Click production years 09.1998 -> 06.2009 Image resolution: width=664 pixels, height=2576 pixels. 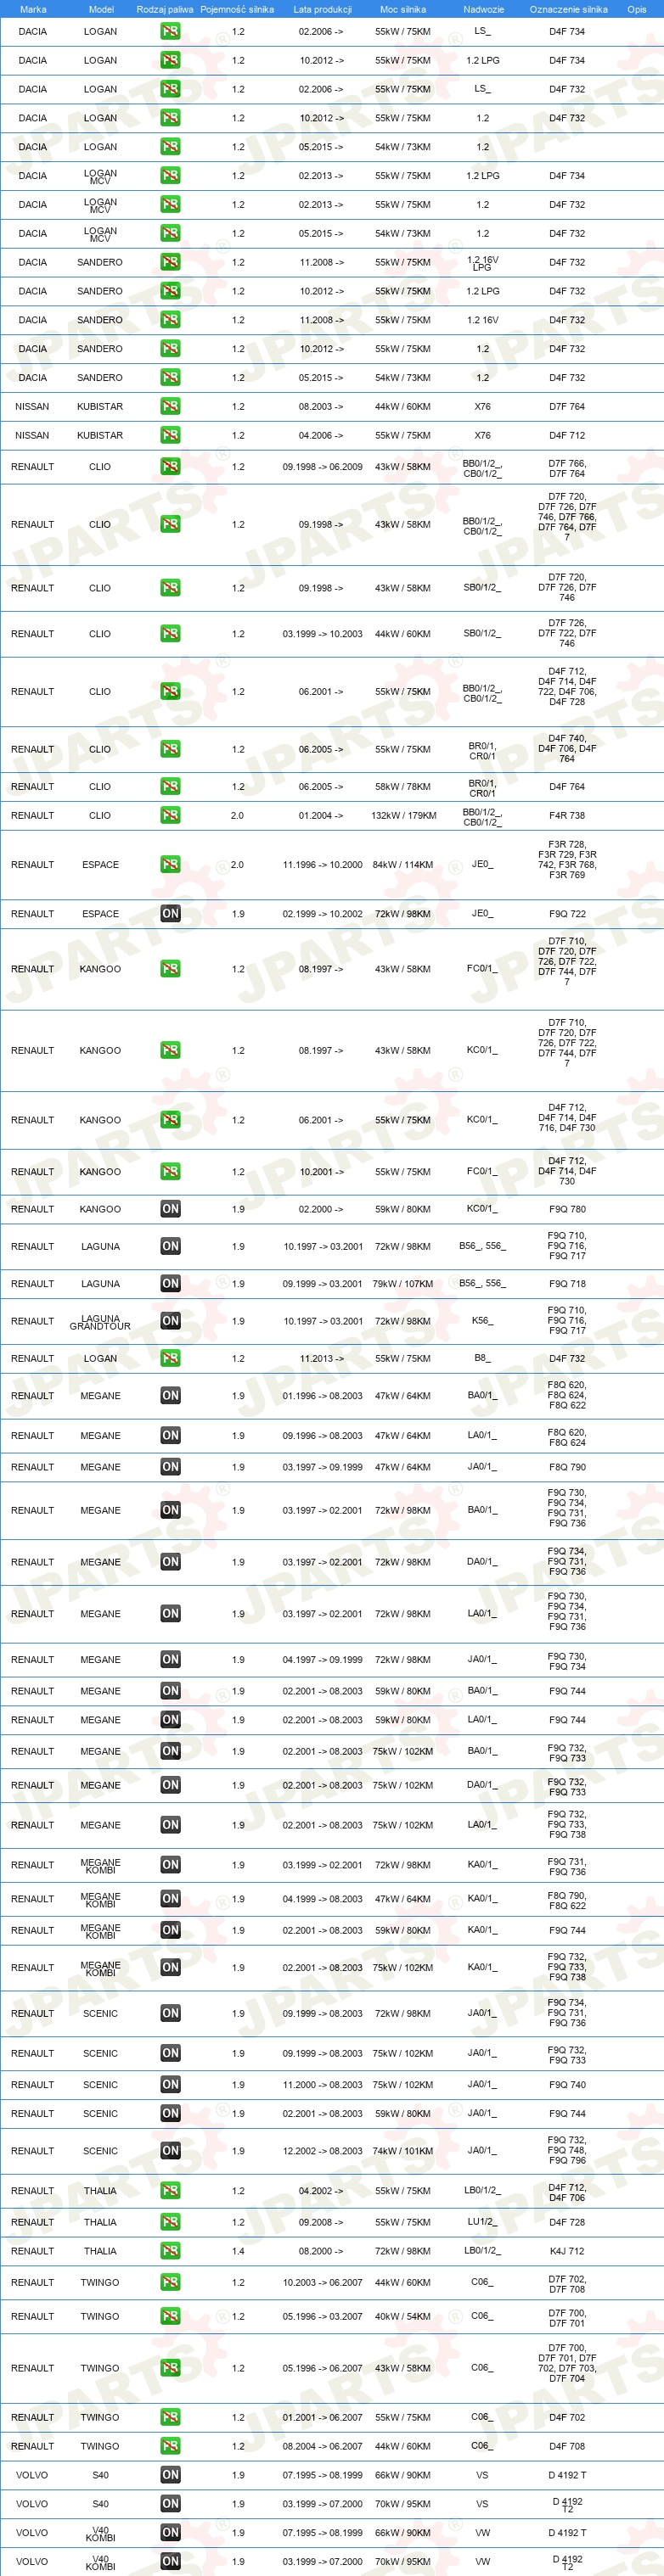point(322,466)
